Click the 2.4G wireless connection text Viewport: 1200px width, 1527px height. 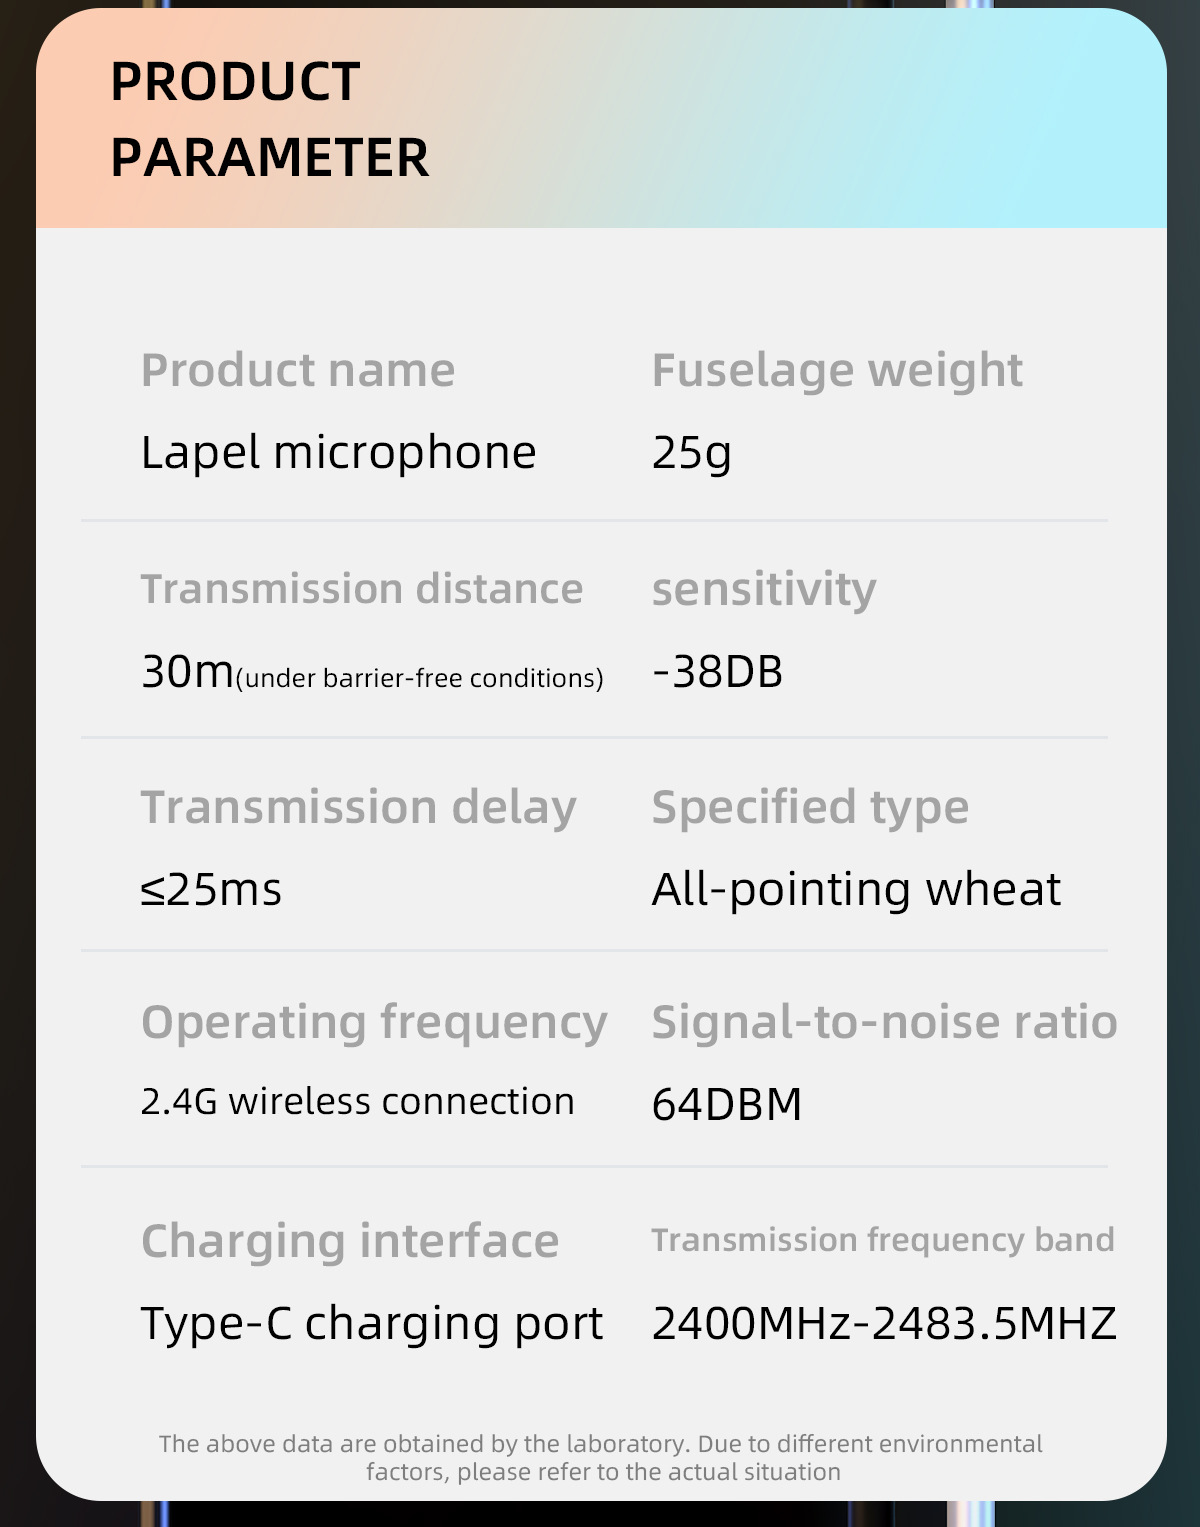click(x=357, y=1101)
